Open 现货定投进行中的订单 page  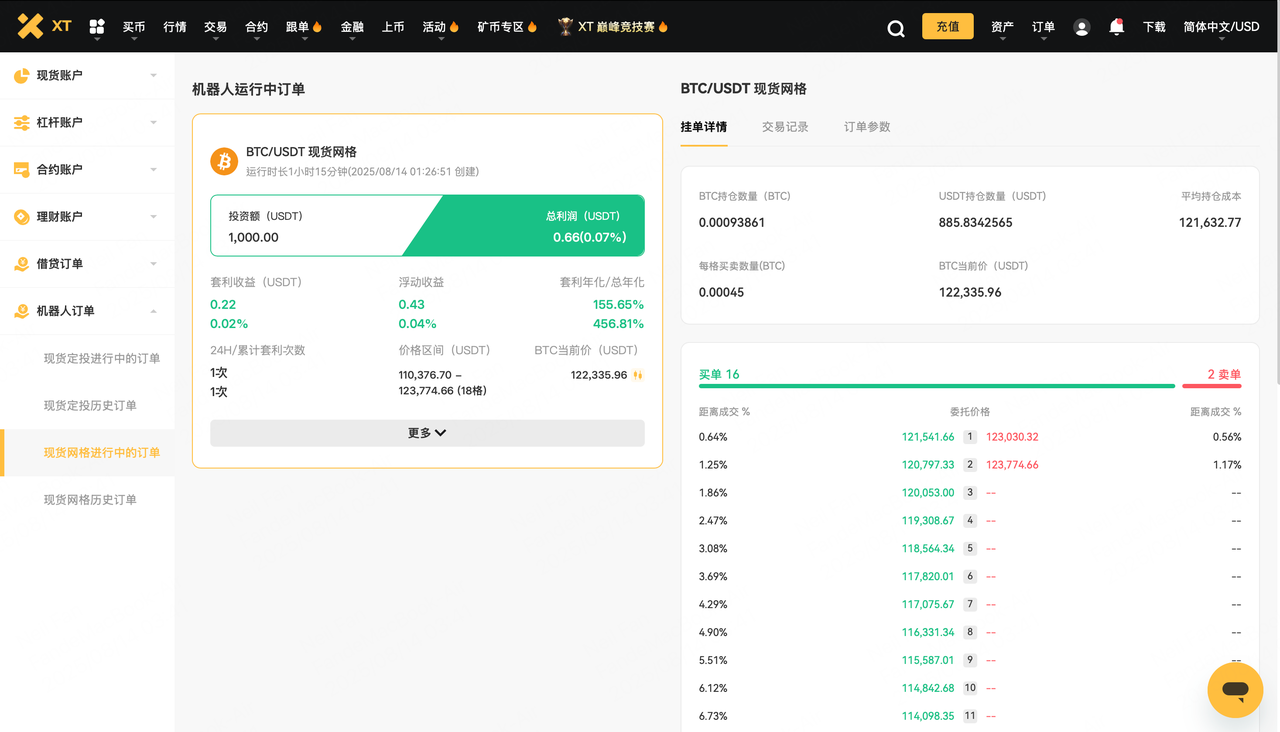pos(102,358)
